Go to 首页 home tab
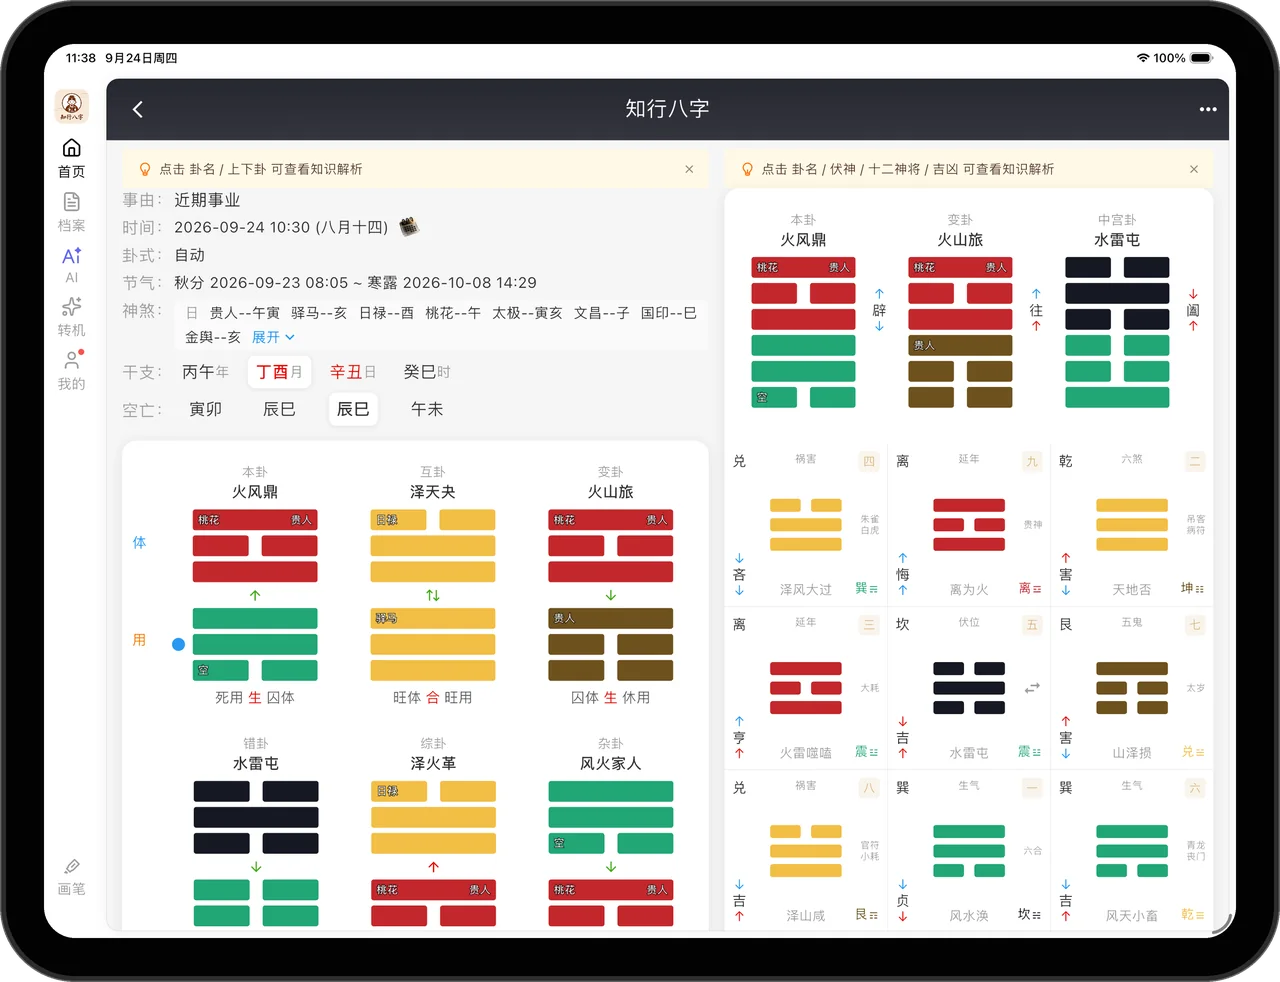1280x982 pixels. pyautogui.click(x=71, y=159)
